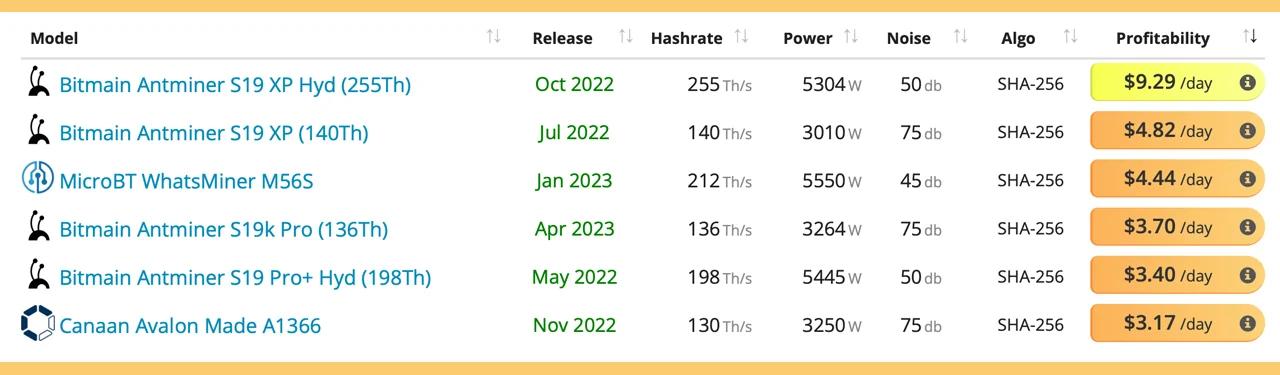The height and width of the screenshot is (375, 1280).
Task: Open info icon on $3.70 /day profitability
Action: [1247, 227]
